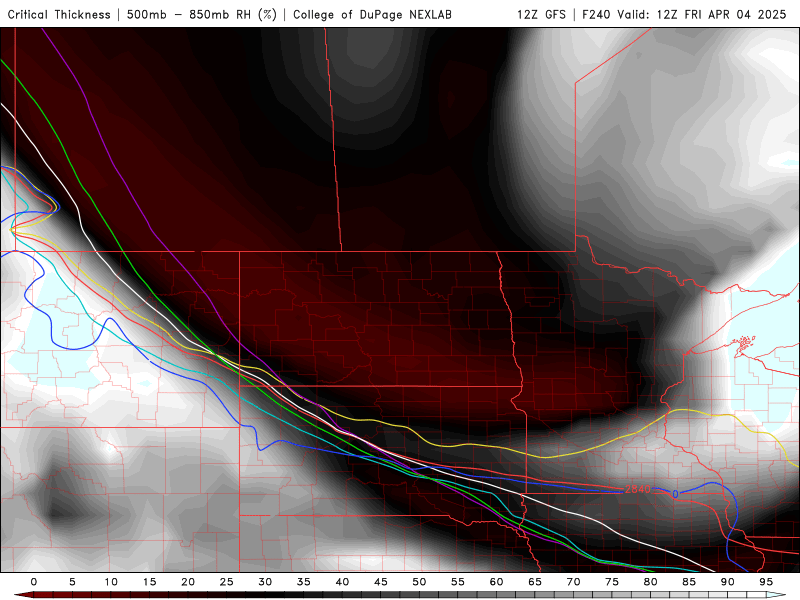This screenshot has width=800, height=600.
Task: Click the '65' value on the color scale
Action: pyautogui.click(x=535, y=582)
